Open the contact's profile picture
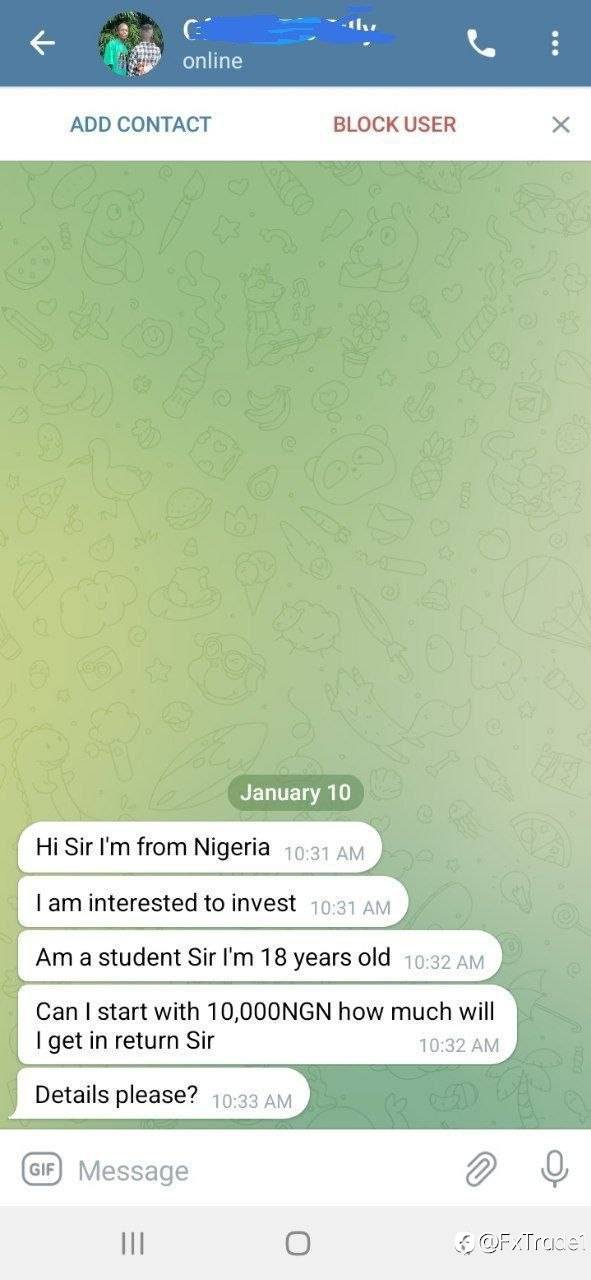591x1280 pixels. (x=131, y=44)
